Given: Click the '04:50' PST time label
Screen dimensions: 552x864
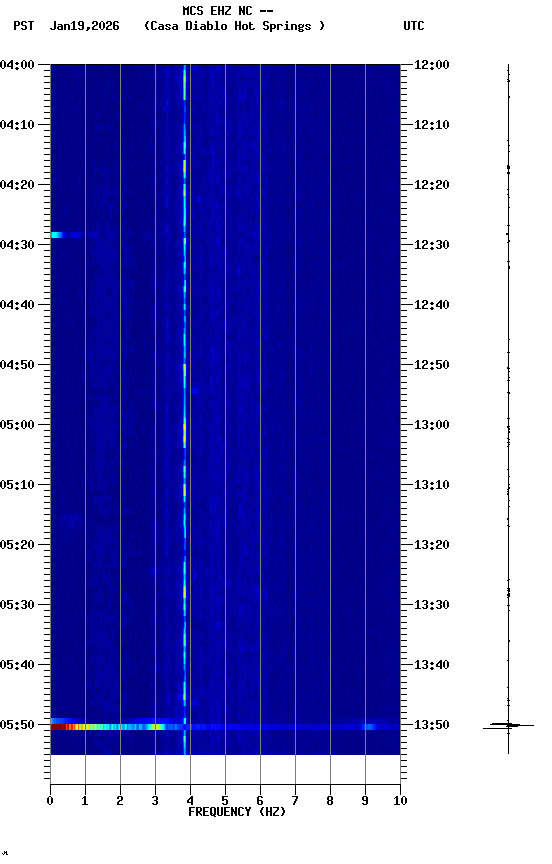Looking at the screenshot, I should [x=17, y=365].
